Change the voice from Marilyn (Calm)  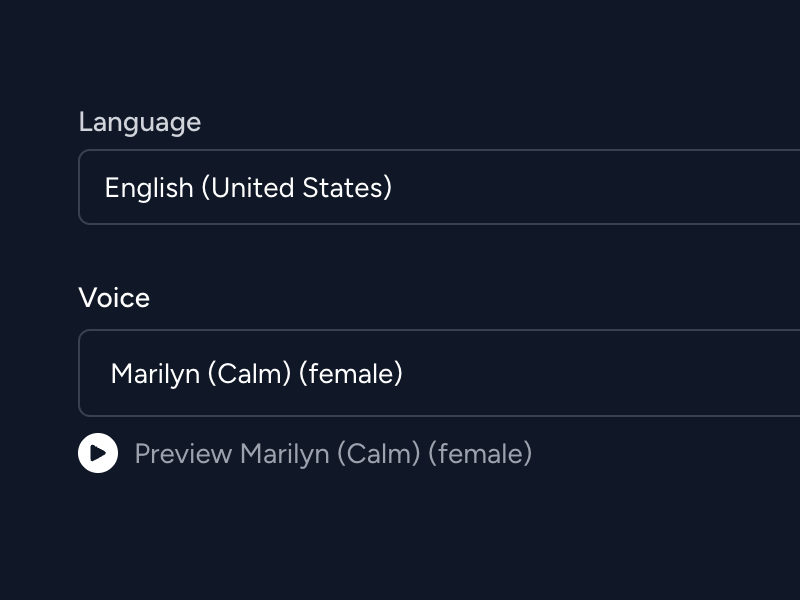(439, 373)
